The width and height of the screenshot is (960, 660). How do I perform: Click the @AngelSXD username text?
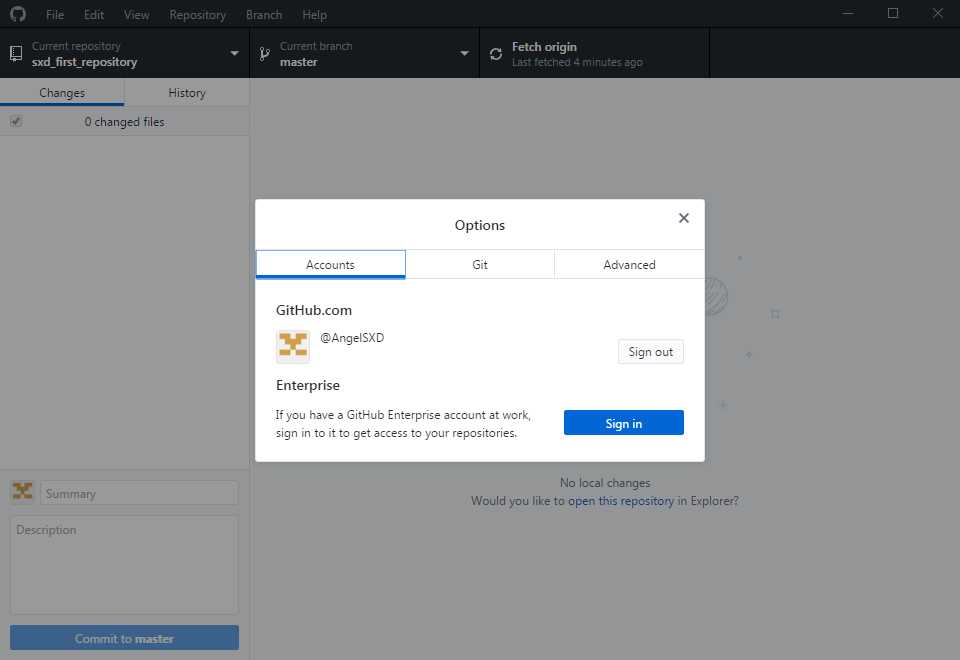pyautogui.click(x=352, y=337)
